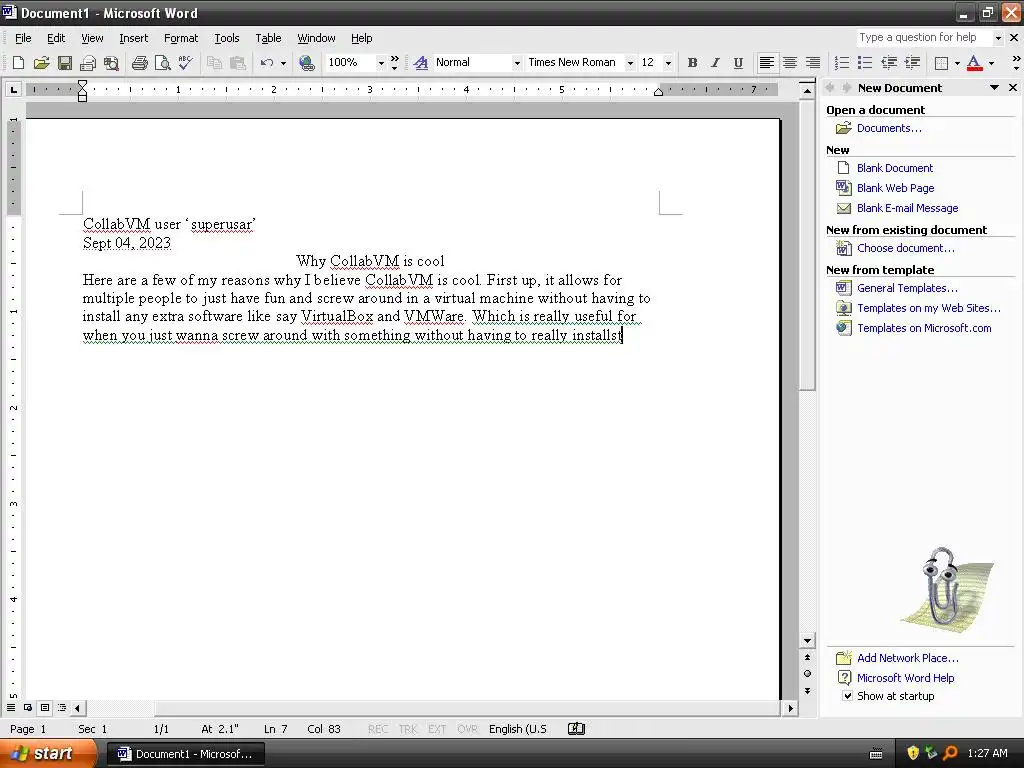
Task: Click the Blank Document link
Action: [x=895, y=168]
